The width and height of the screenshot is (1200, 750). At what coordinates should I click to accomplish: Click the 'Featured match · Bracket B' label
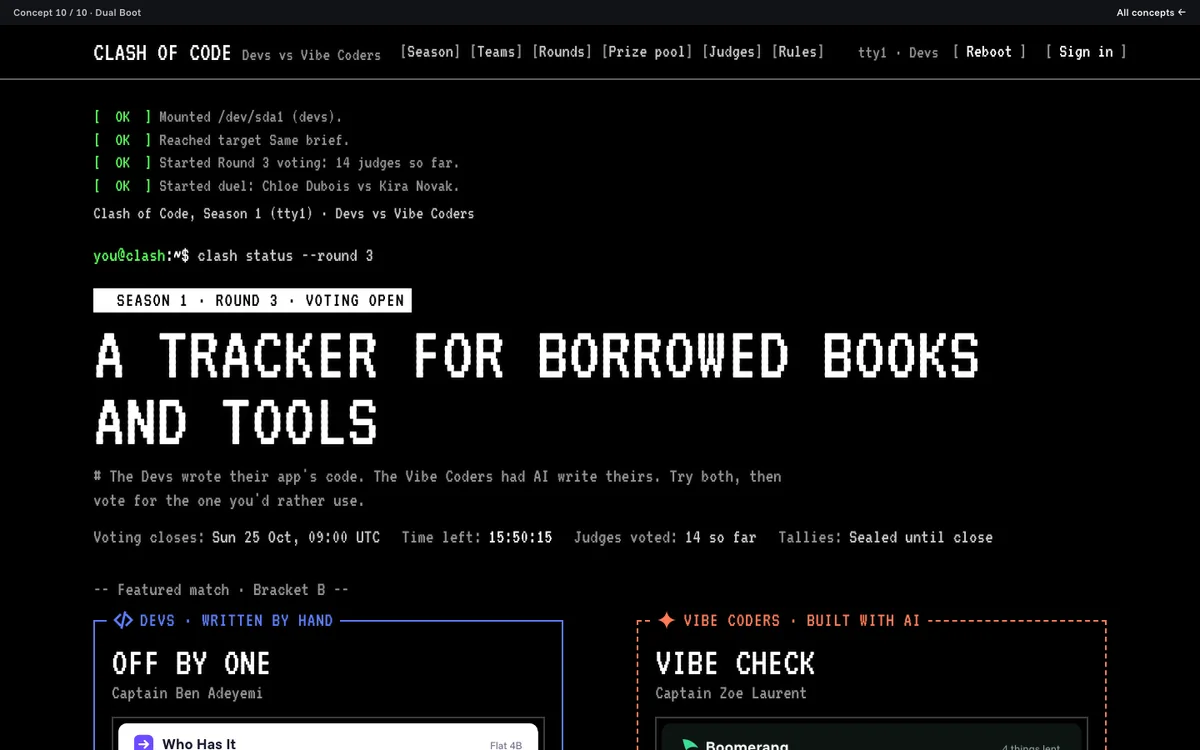pyautogui.click(x=221, y=590)
